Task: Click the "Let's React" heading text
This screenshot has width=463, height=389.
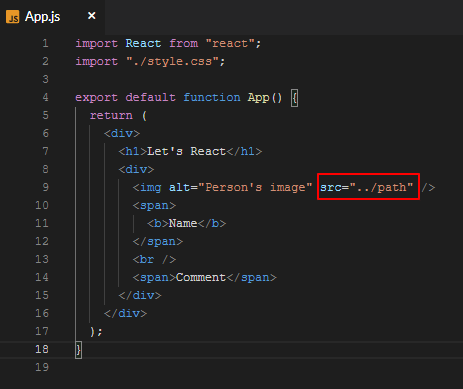Action: pyautogui.click(x=187, y=151)
